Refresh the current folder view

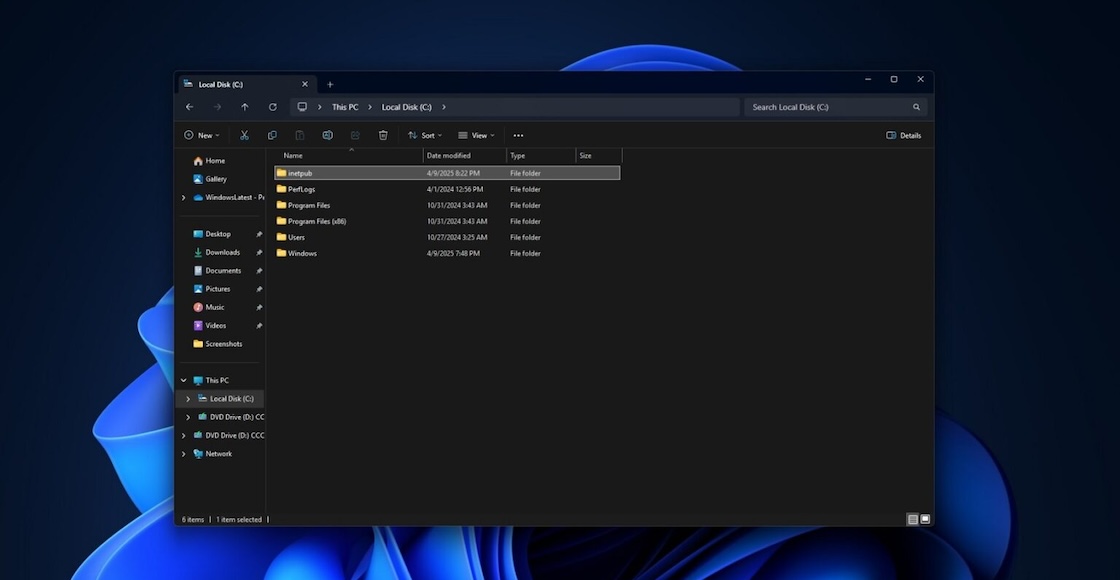pyautogui.click(x=272, y=107)
